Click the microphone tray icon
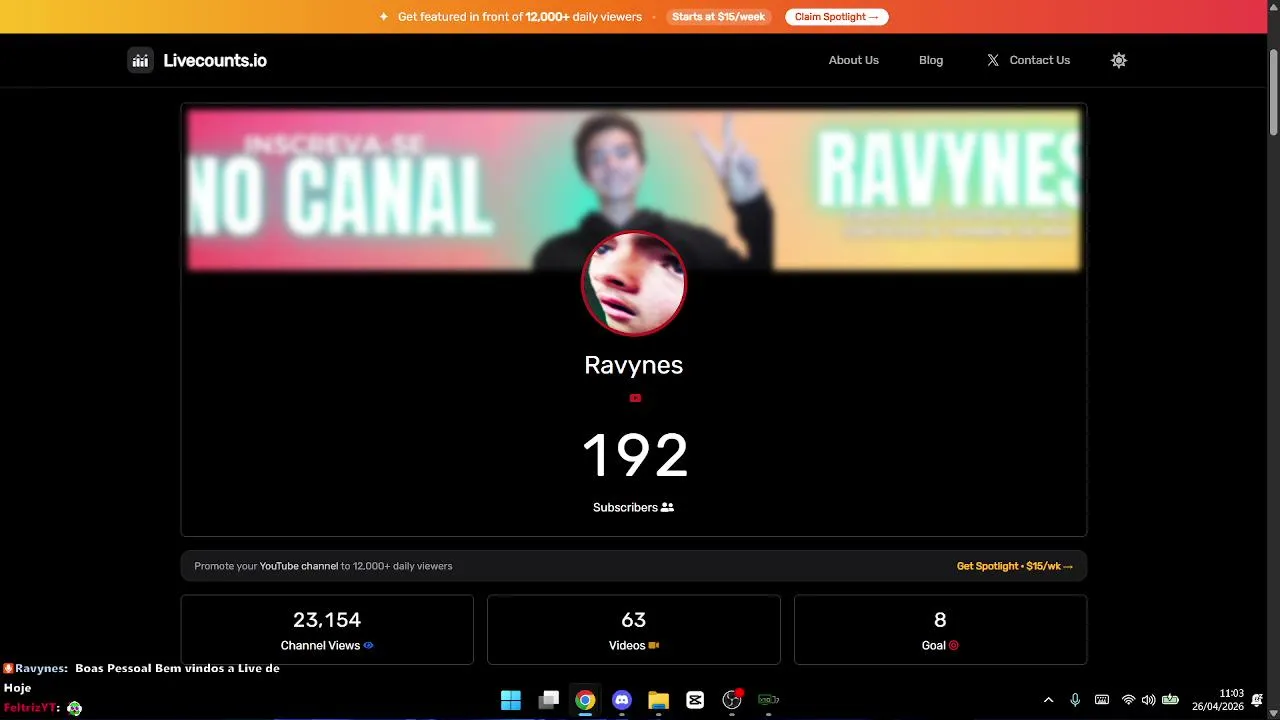The width and height of the screenshot is (1280, 720). (1075, 700)
